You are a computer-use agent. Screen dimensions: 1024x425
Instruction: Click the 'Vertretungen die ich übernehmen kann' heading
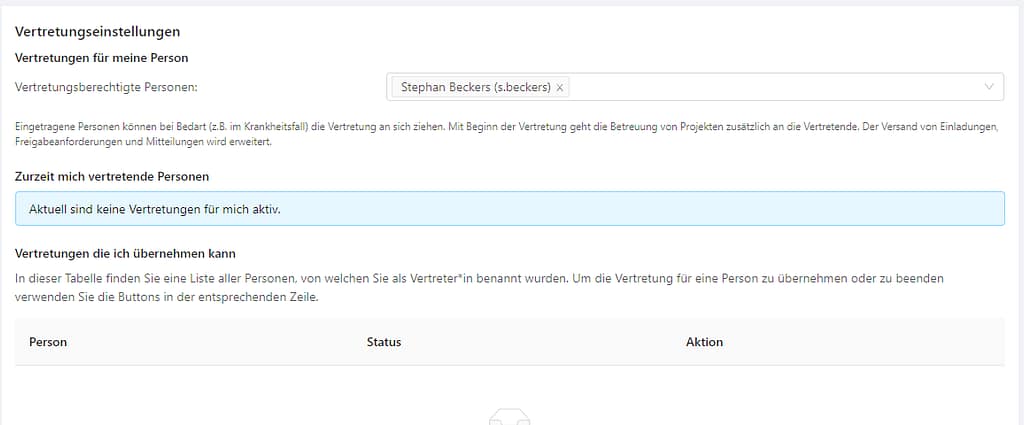(125, 253)
